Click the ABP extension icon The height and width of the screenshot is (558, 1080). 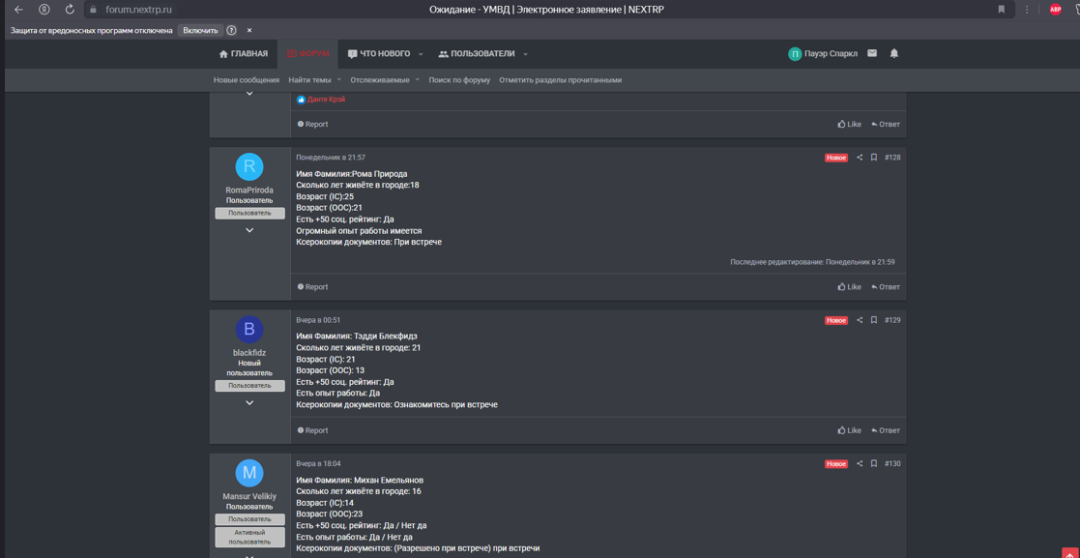(x=1055, y=9)
